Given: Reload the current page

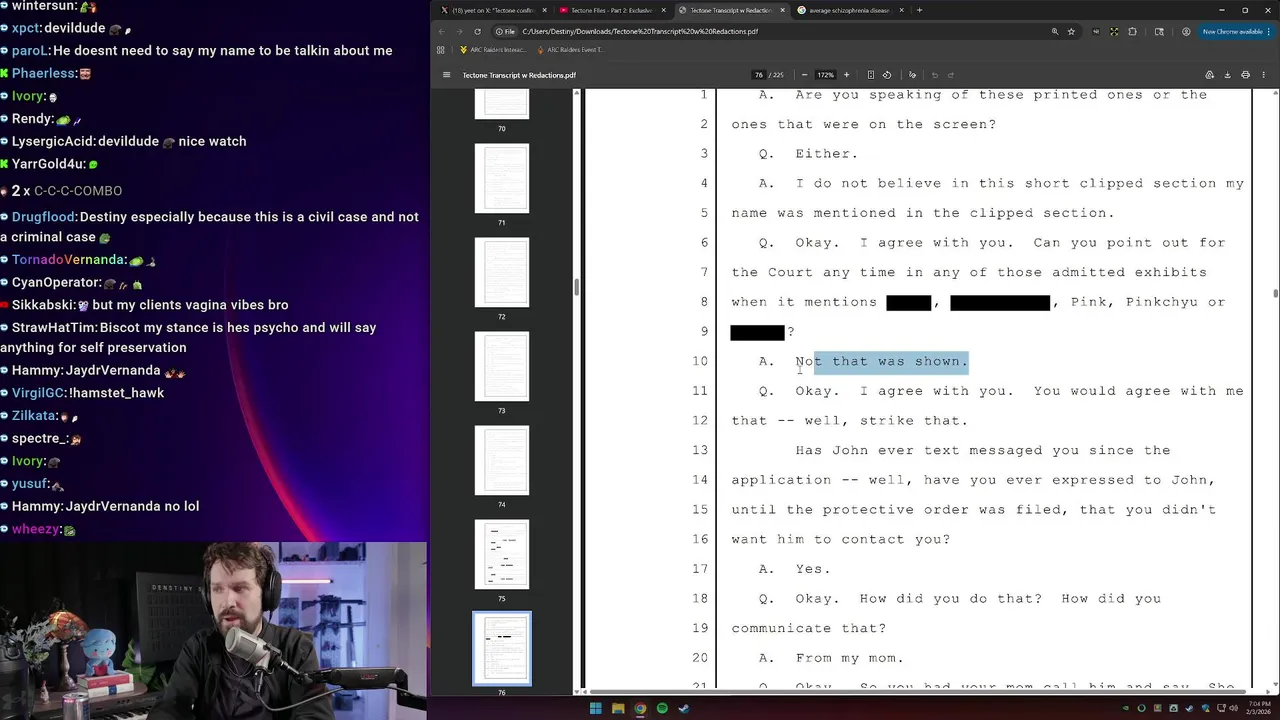Looking at the screenshot, I should [x=477, y=31].
